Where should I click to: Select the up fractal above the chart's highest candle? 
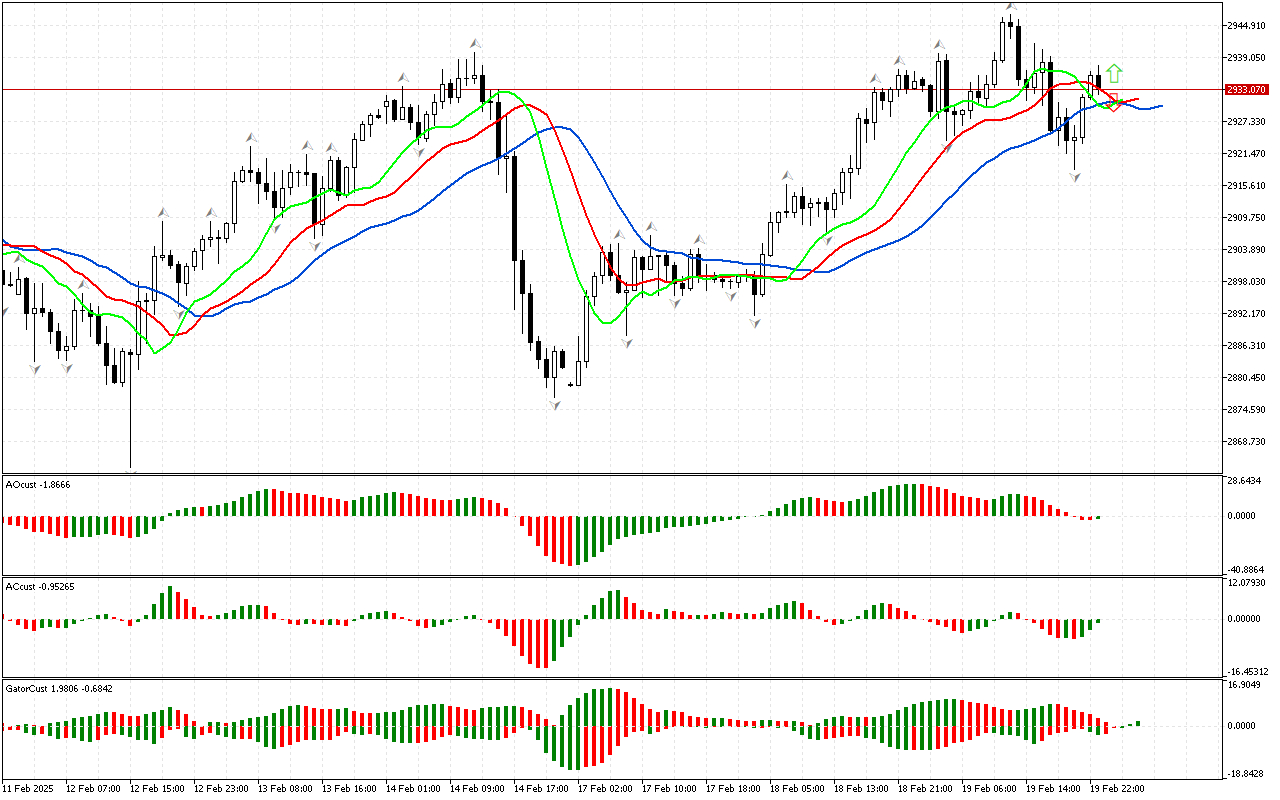(x=1012, y=6)
